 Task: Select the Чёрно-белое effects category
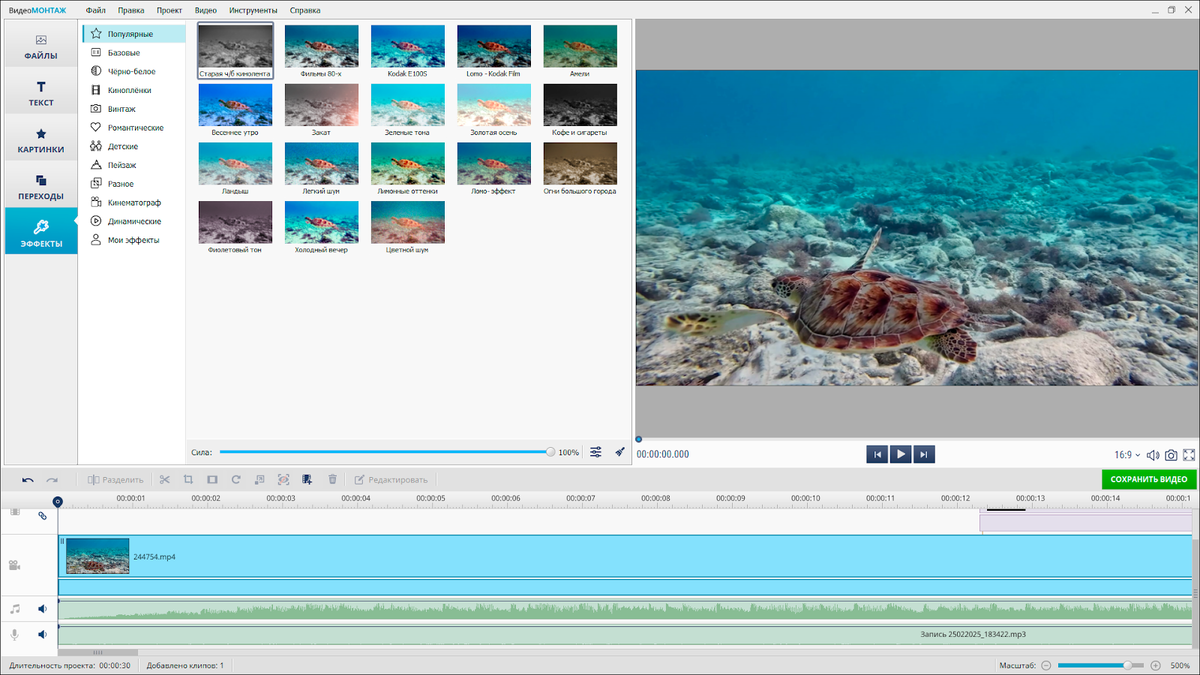pos(134,72)
